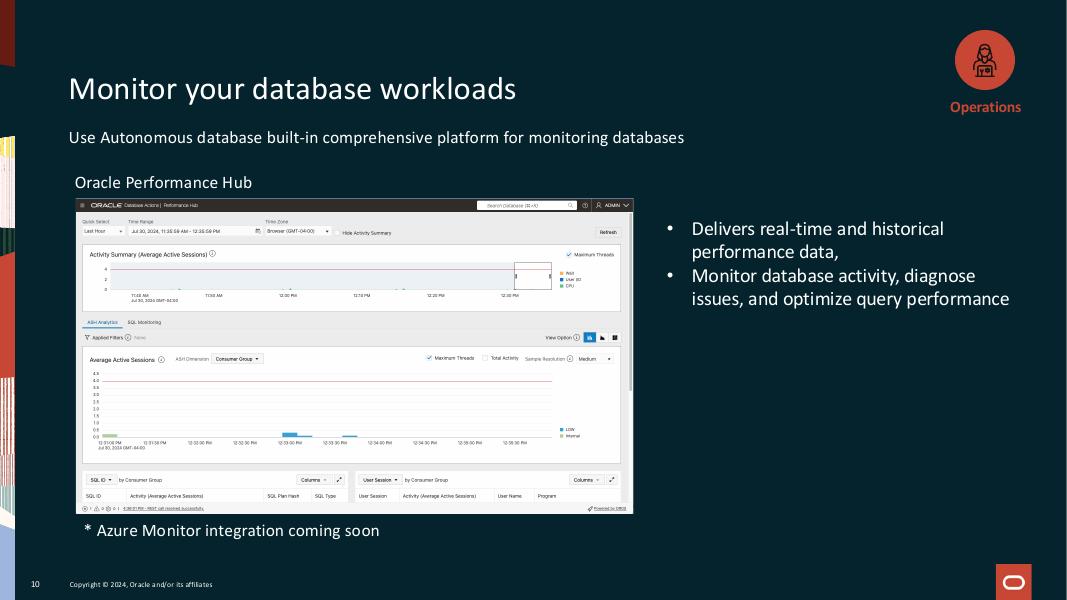Click the Wait legend color swatch
This screenshot has width=1067, height=600.
(x=561, y=273)
